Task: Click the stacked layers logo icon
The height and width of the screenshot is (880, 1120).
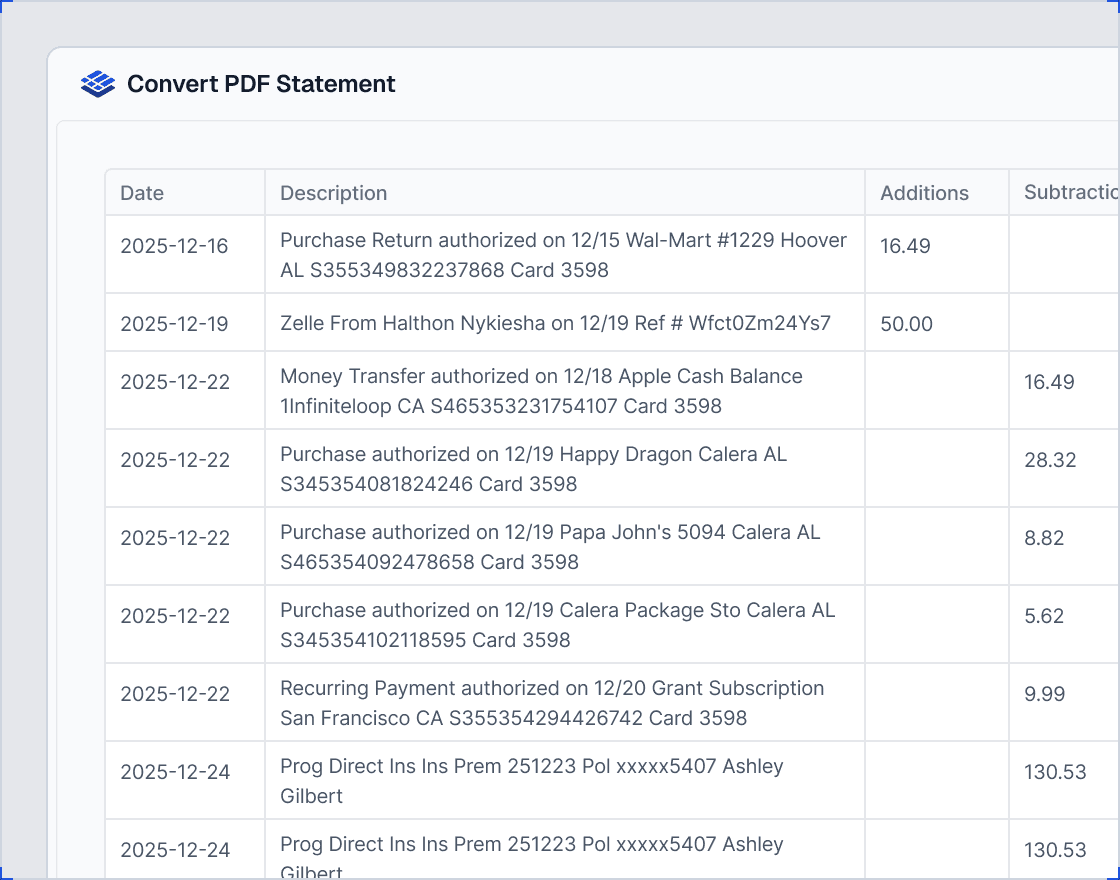Action: pyautogui.click(x=98, y=84)
